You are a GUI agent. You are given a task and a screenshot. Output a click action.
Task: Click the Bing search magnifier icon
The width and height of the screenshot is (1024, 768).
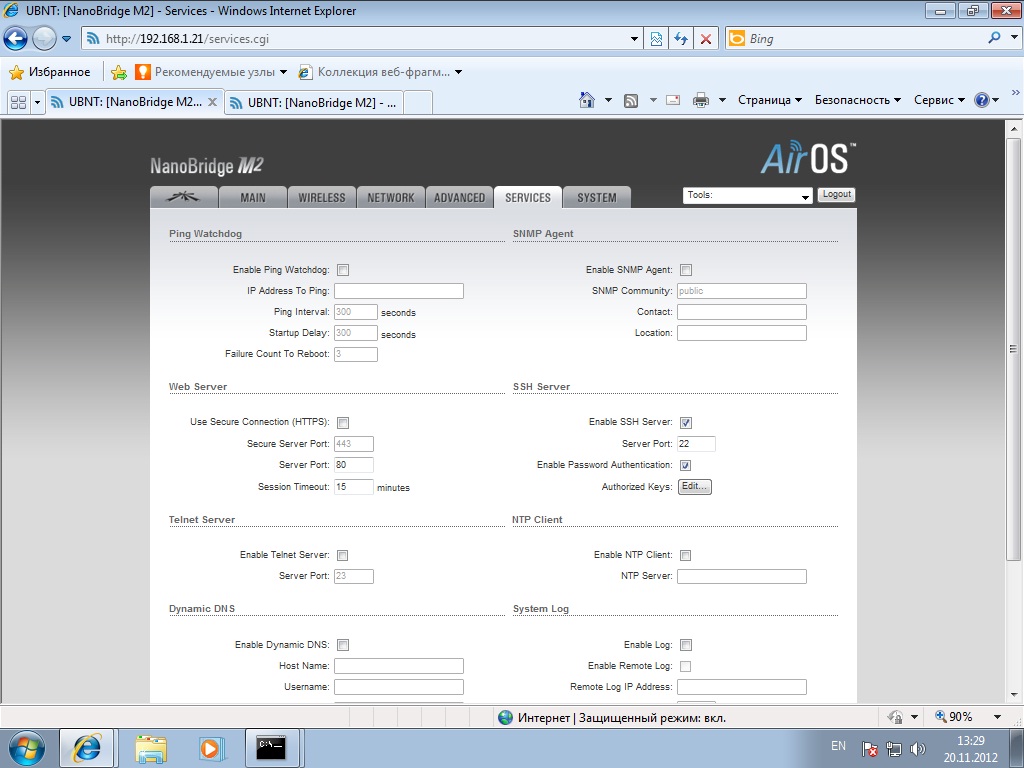pos(995,38)
